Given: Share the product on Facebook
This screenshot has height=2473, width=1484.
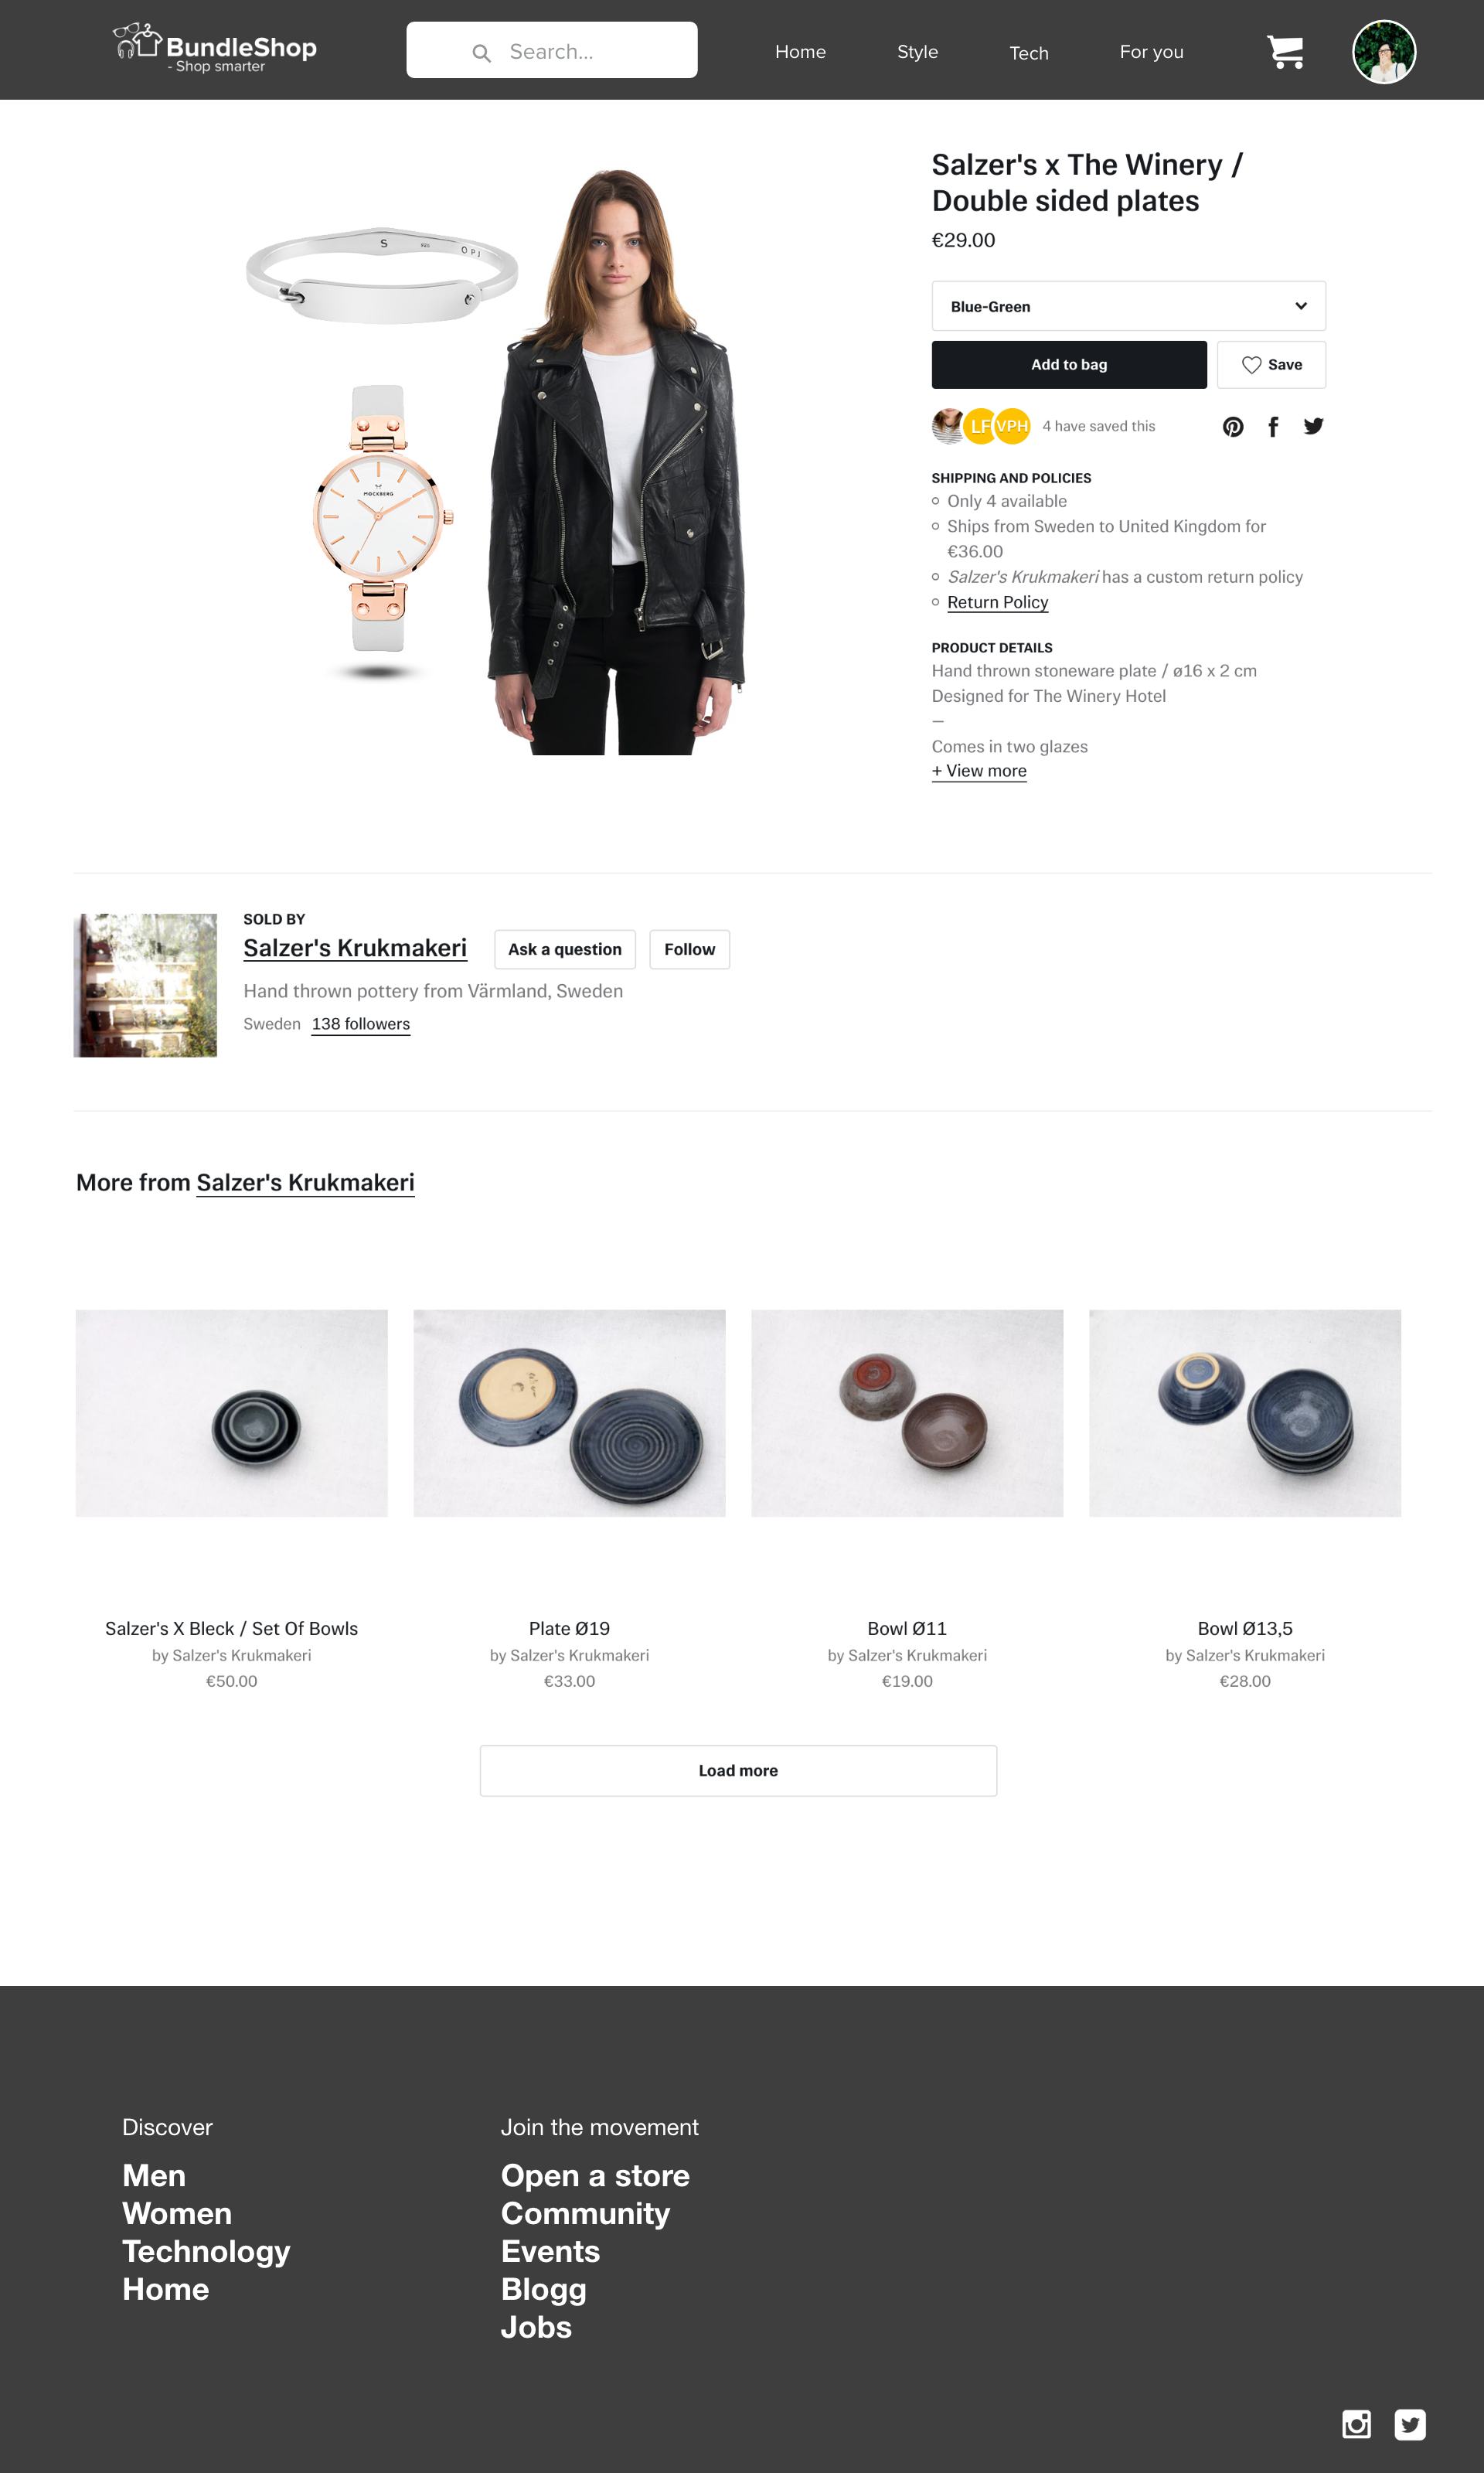Looking at the screenshot, I should coord(1273,427).
